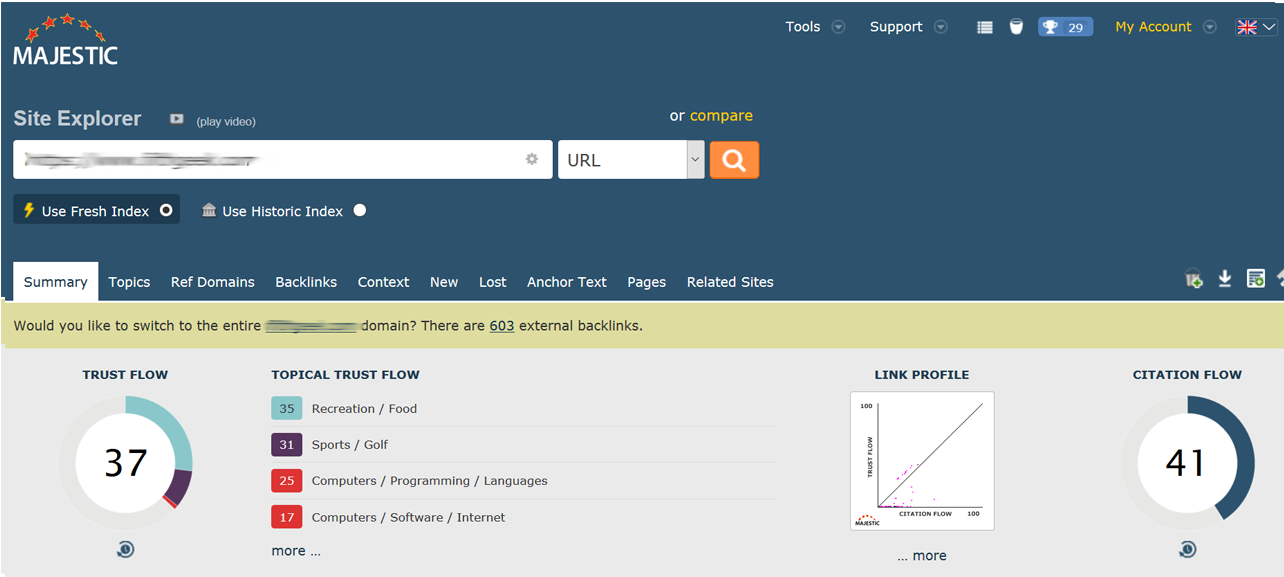
Task: Switch to the Context tab
Action: click(384, 282)
